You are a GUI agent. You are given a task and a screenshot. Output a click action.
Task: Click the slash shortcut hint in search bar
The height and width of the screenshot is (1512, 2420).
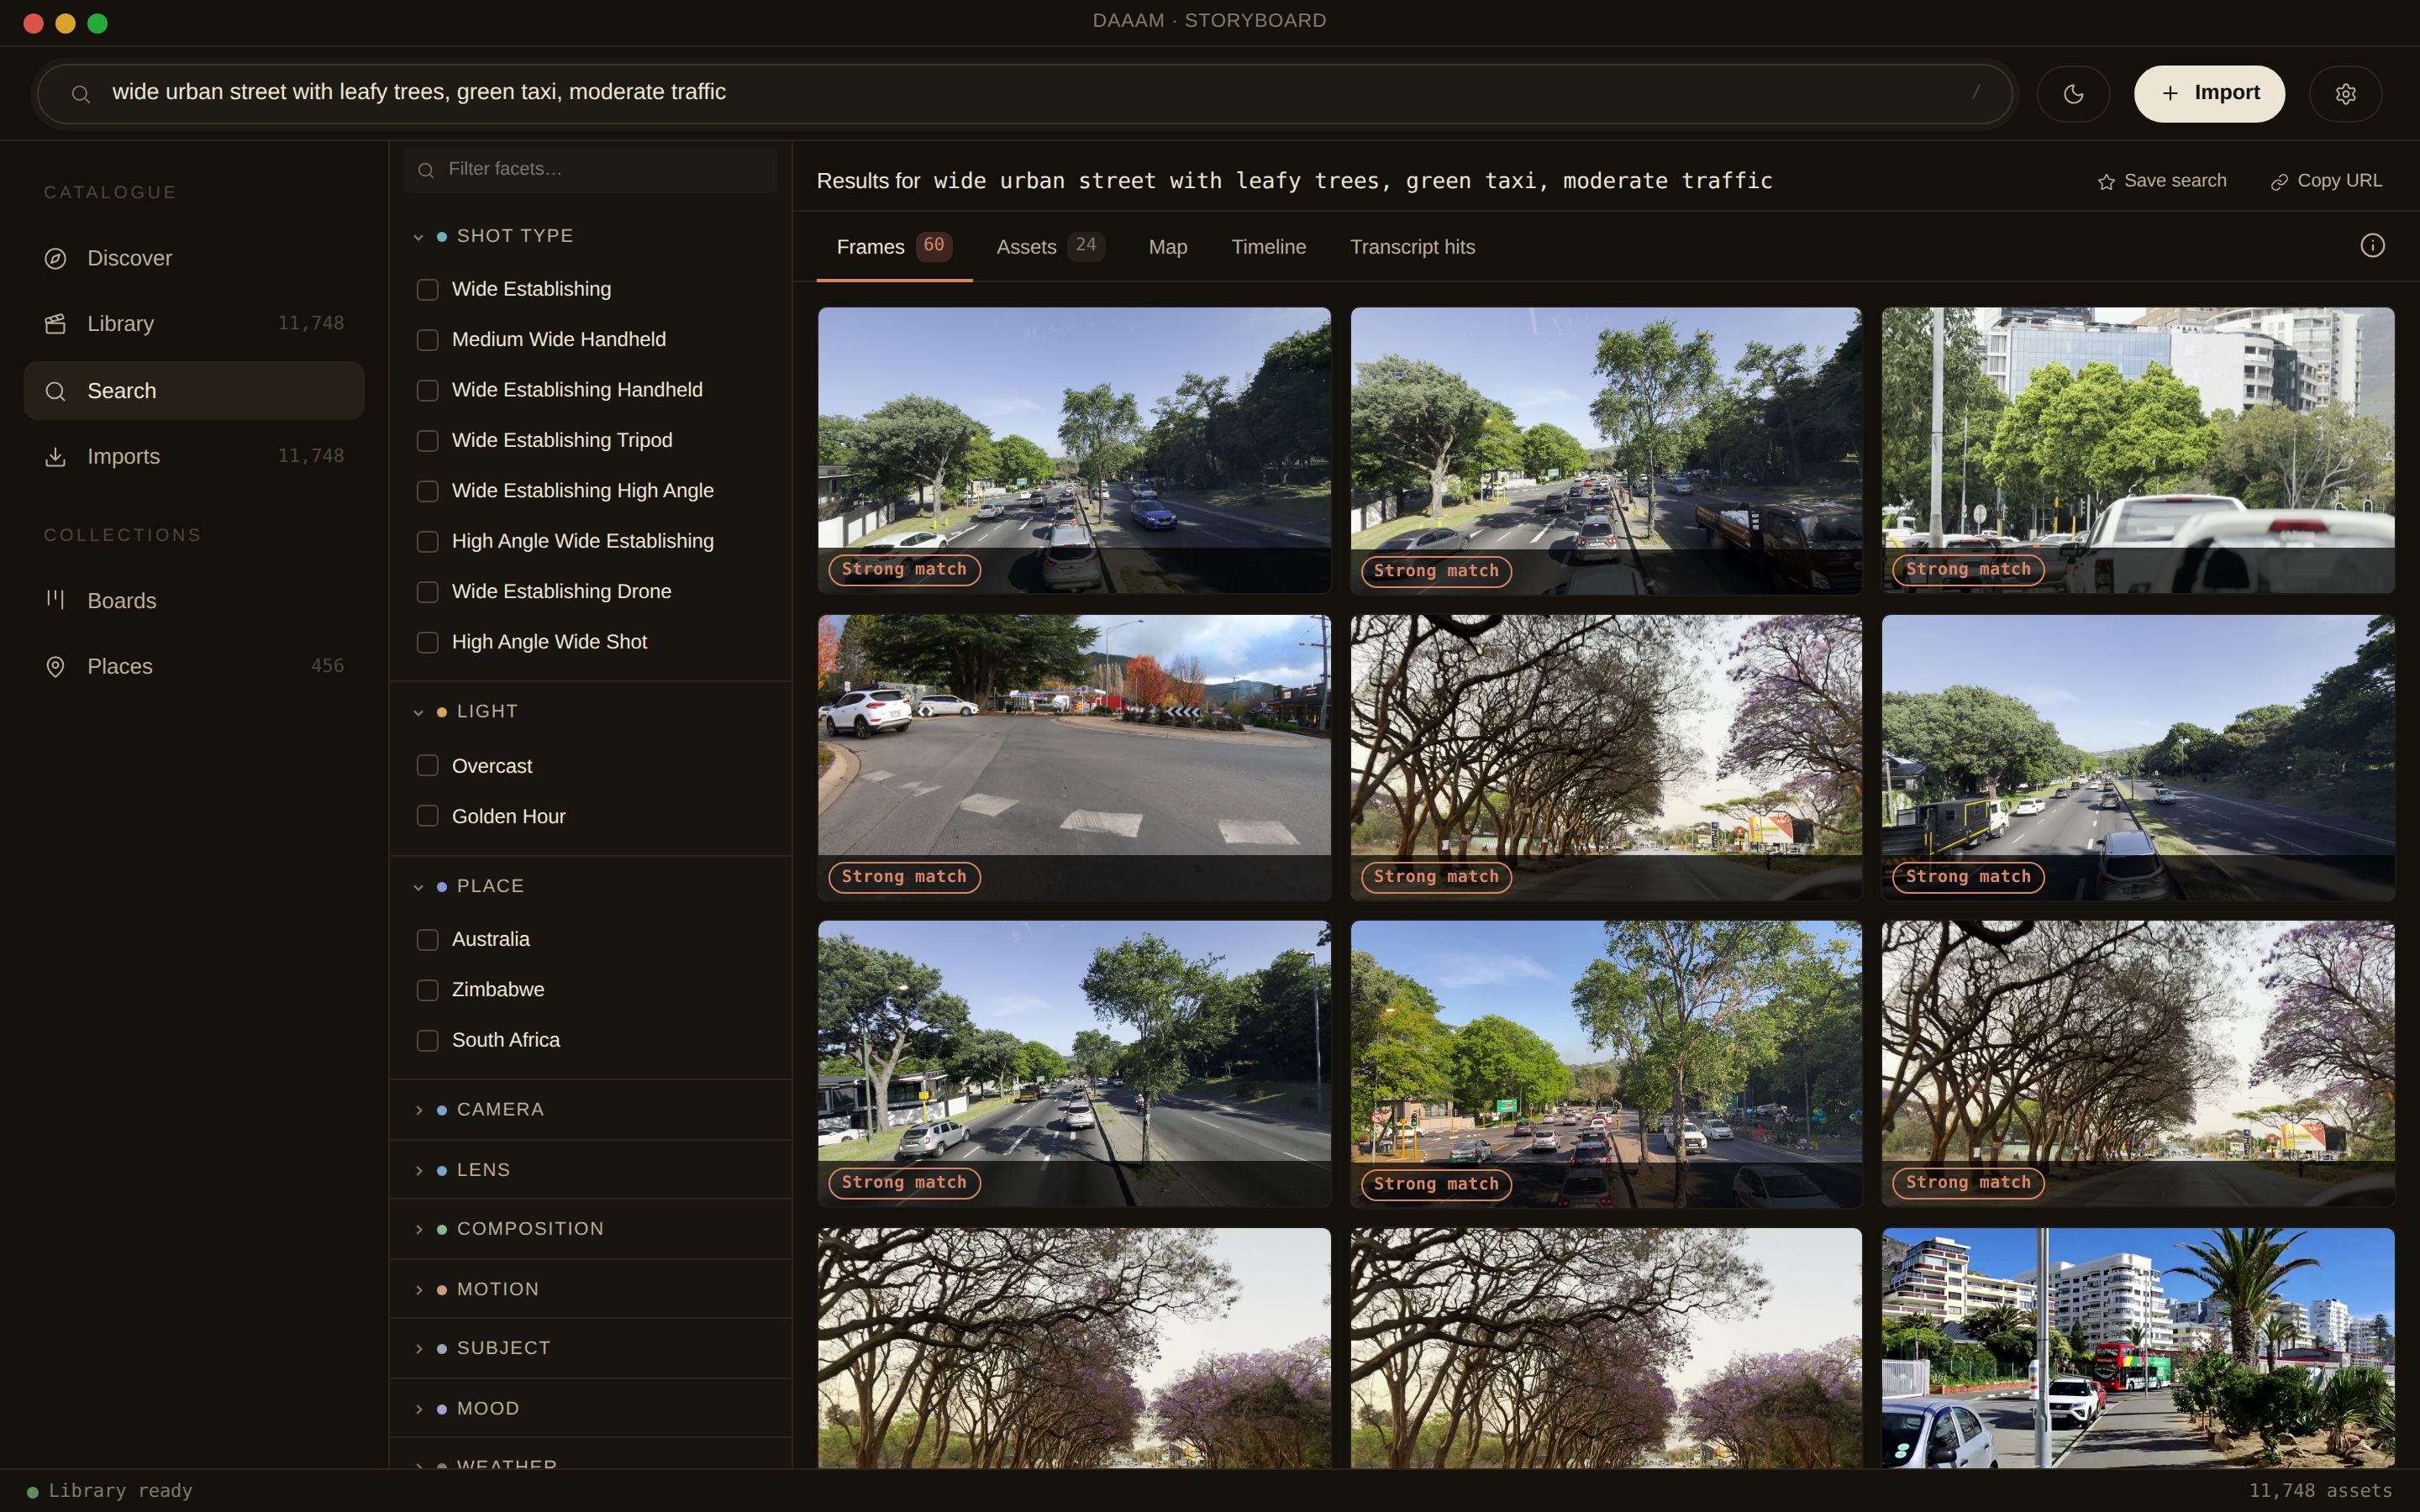pos(1976,92)
